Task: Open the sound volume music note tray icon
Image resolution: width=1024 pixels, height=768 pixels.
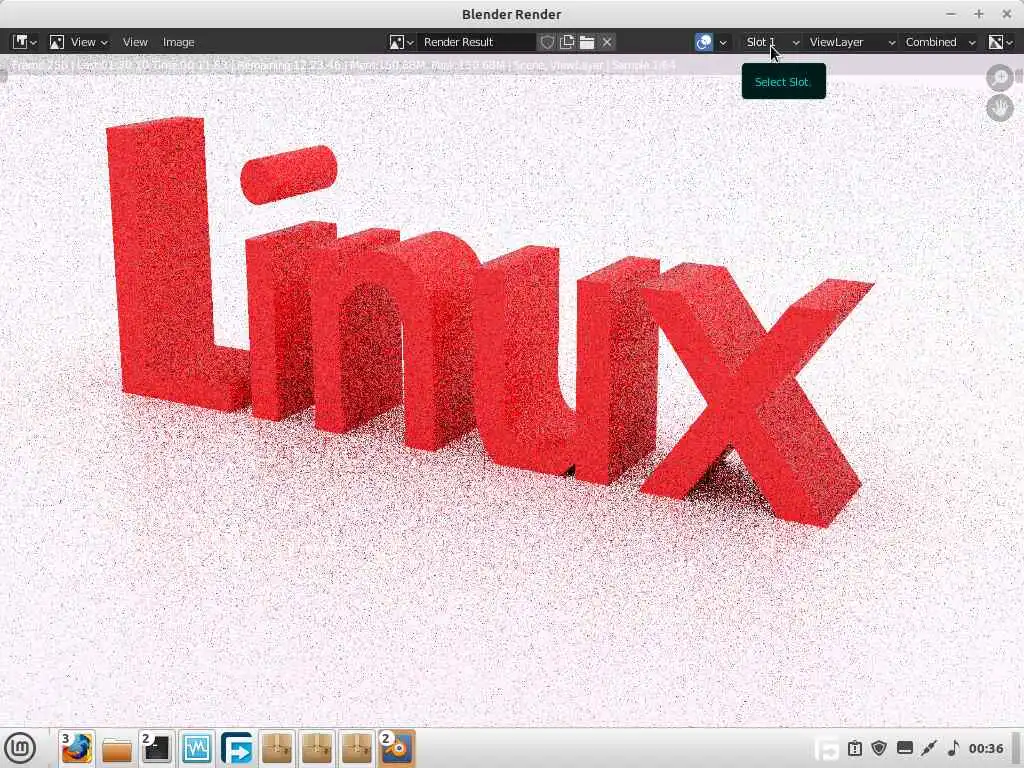Action: pos(953,748)
